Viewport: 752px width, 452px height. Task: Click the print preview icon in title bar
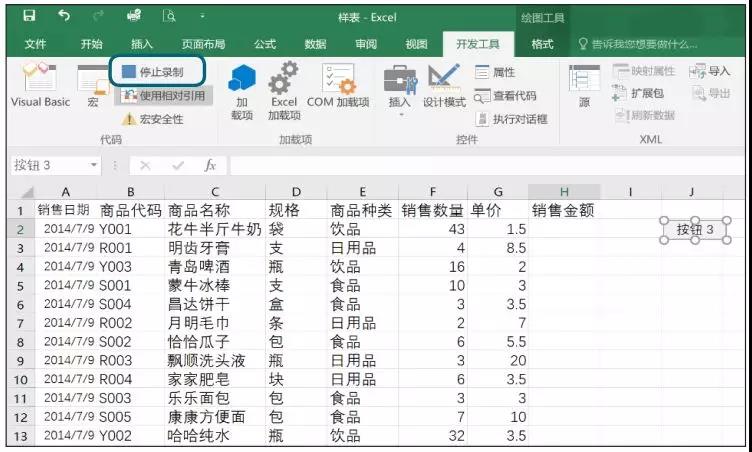tap(170, 16)
